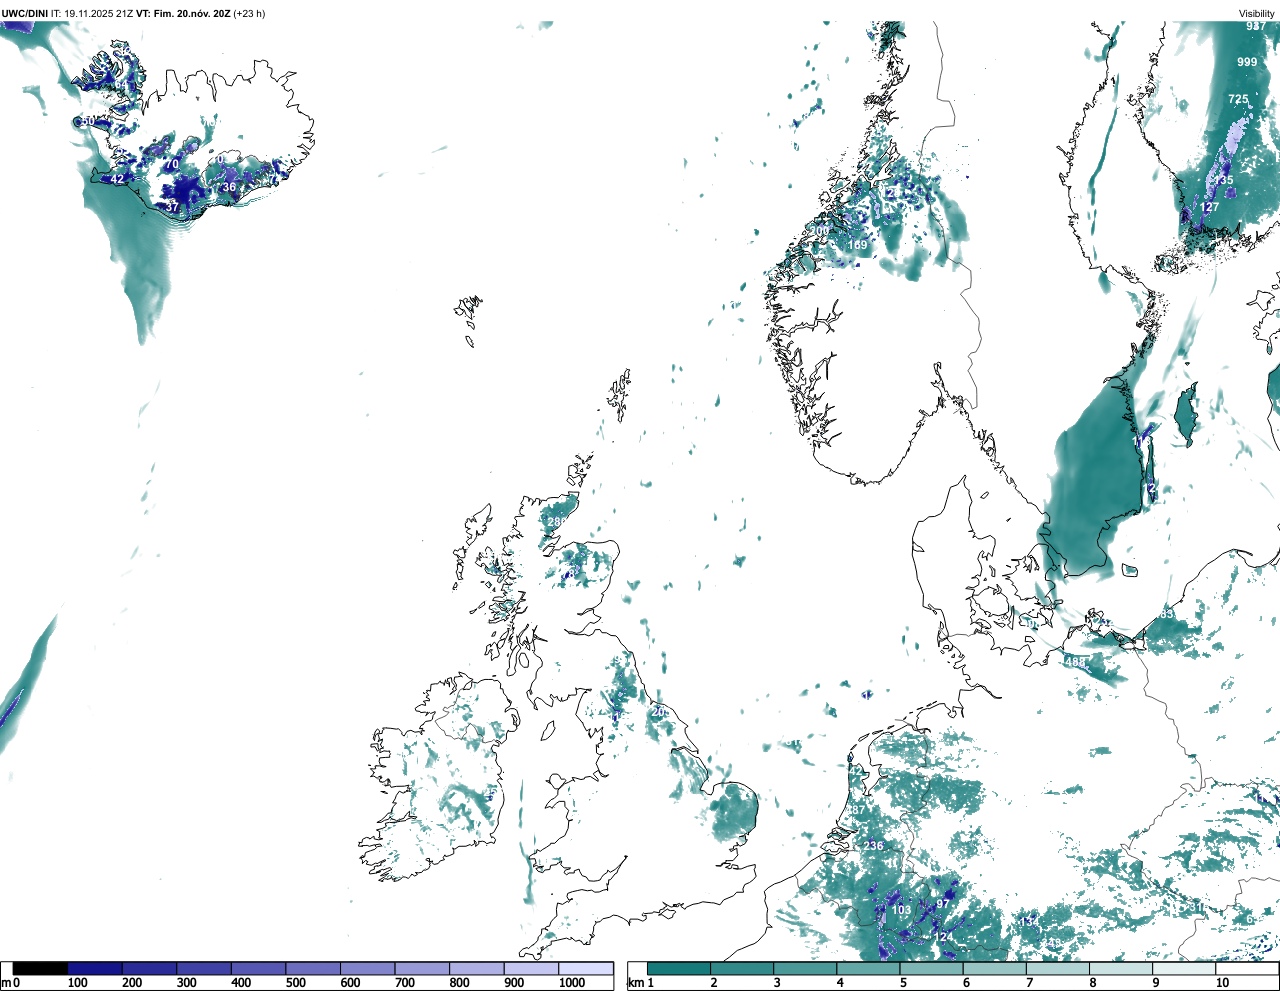Click the black 0–100 m legend swatch
The height and width of the screenshot is (991, 1280).
tap(41, 968)
